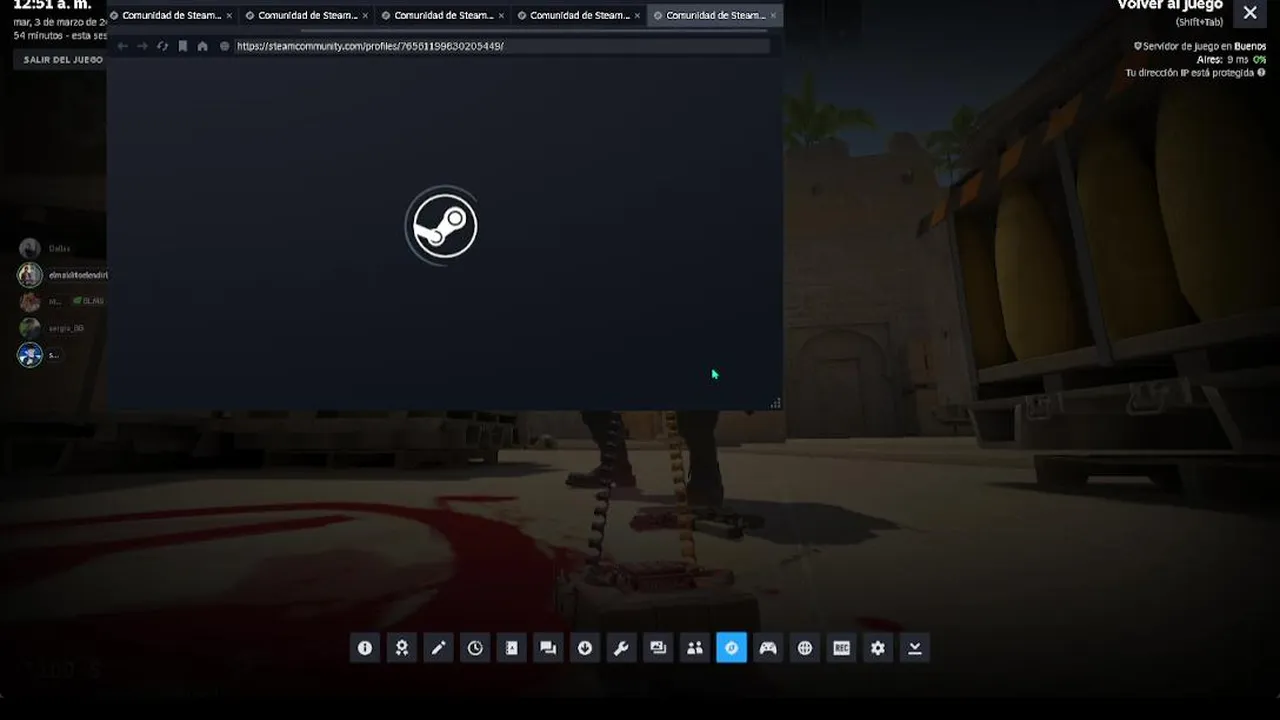Viewport: 1280px width, 720px height.
Task: Click the site info globe beside URL
Action: 224,46
